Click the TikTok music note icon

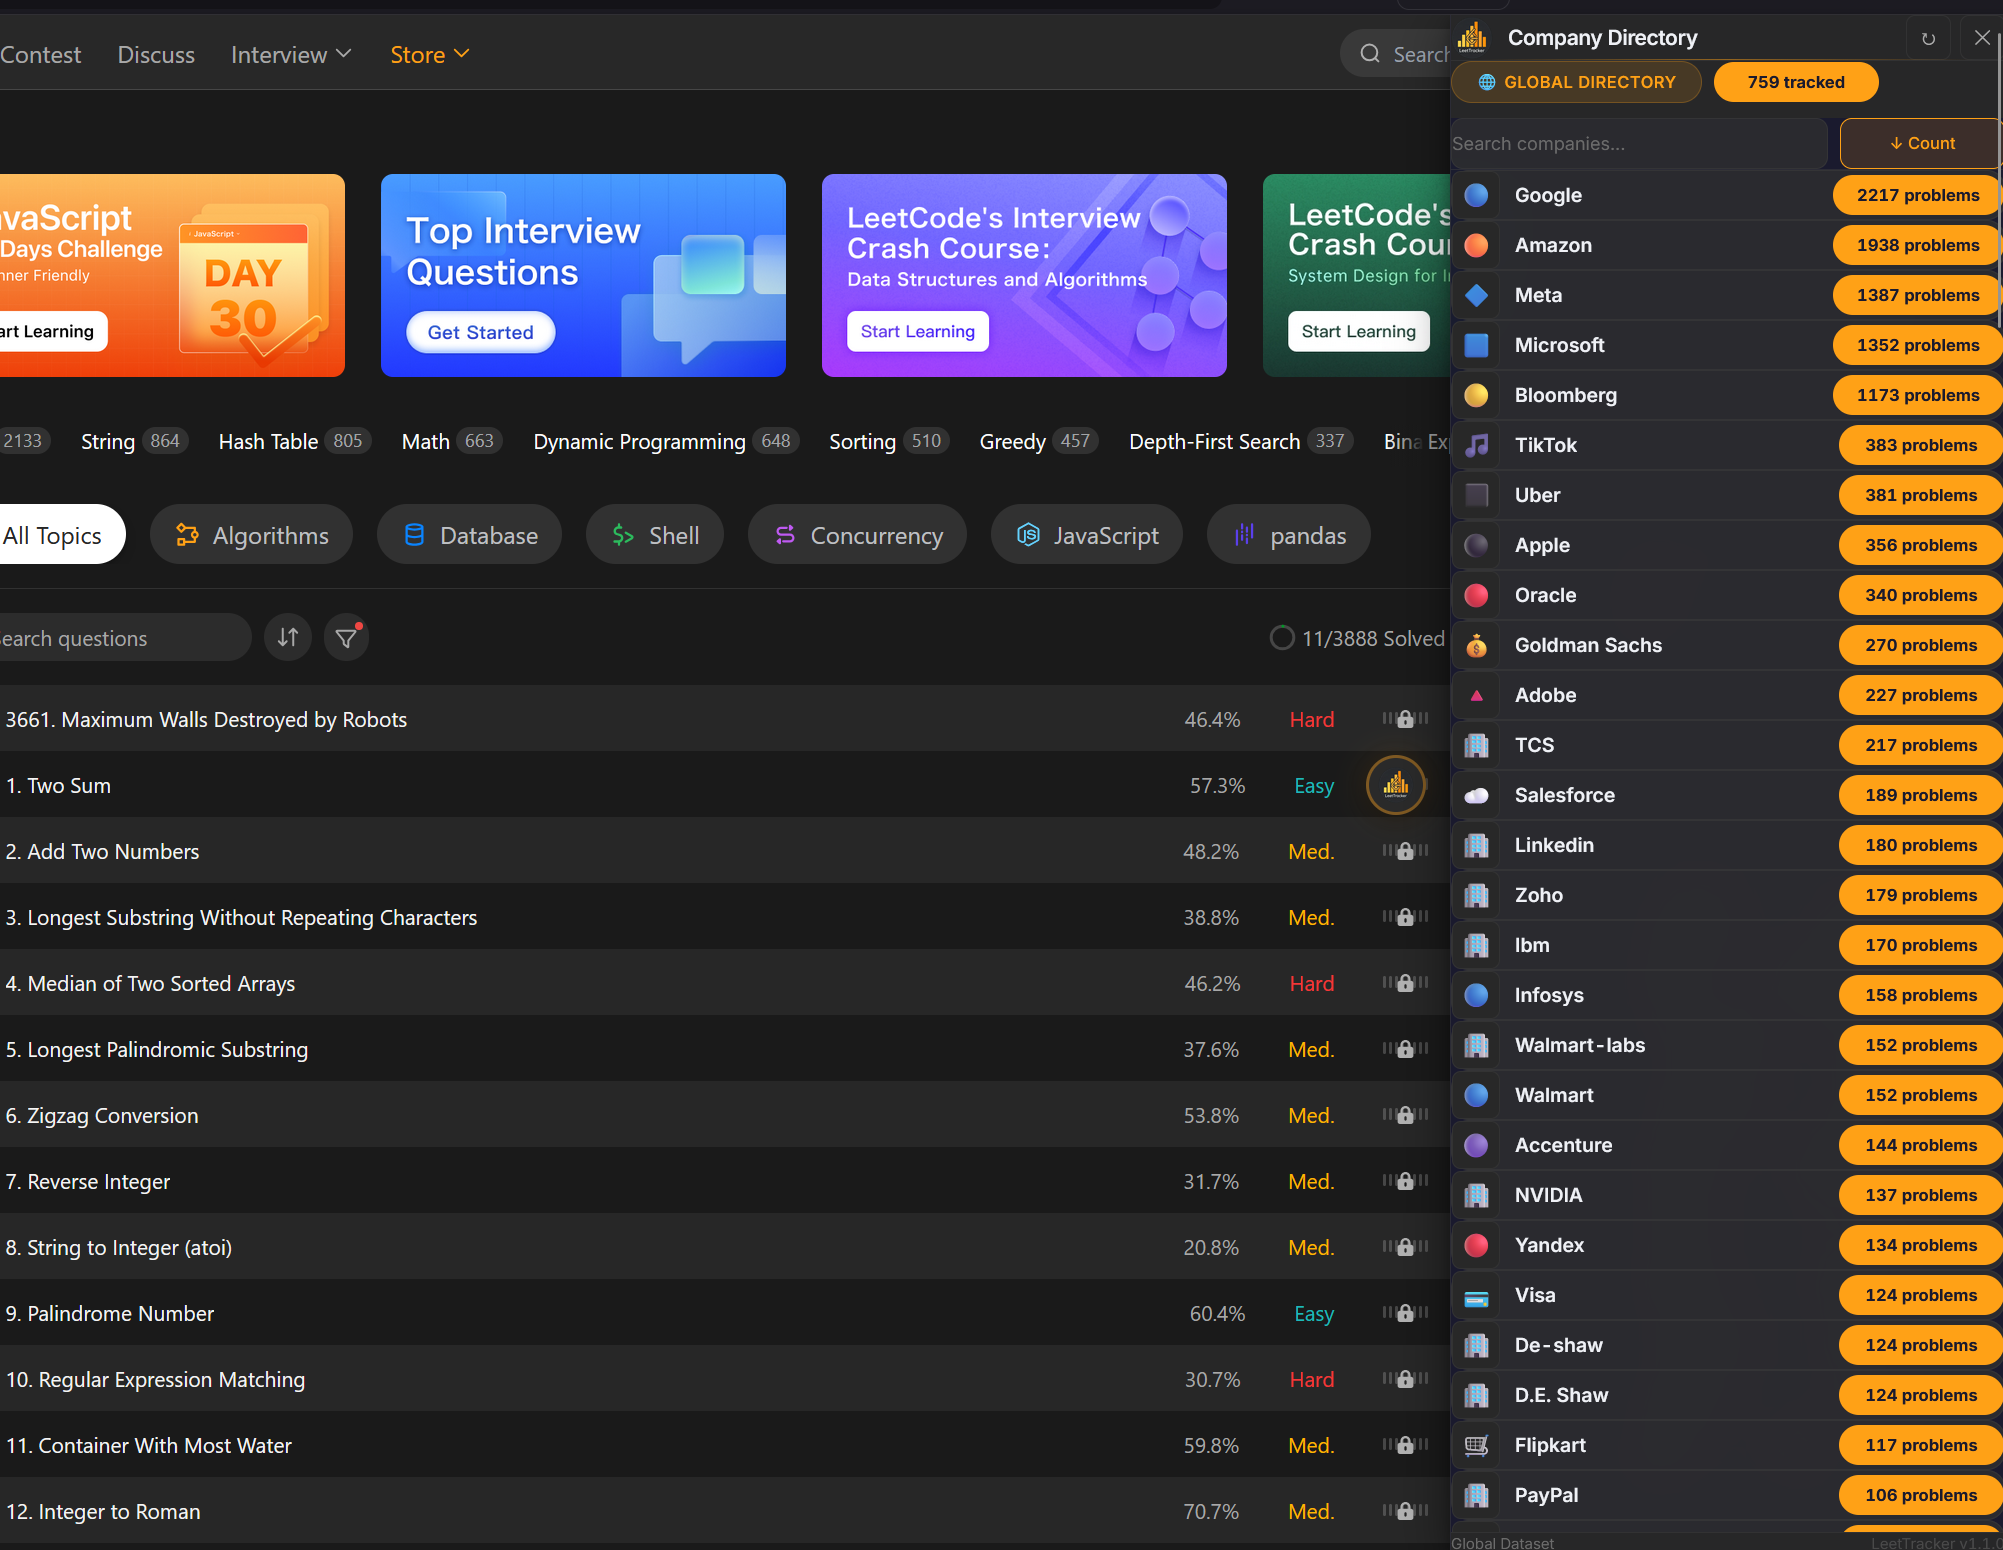tap(1476, 445)
